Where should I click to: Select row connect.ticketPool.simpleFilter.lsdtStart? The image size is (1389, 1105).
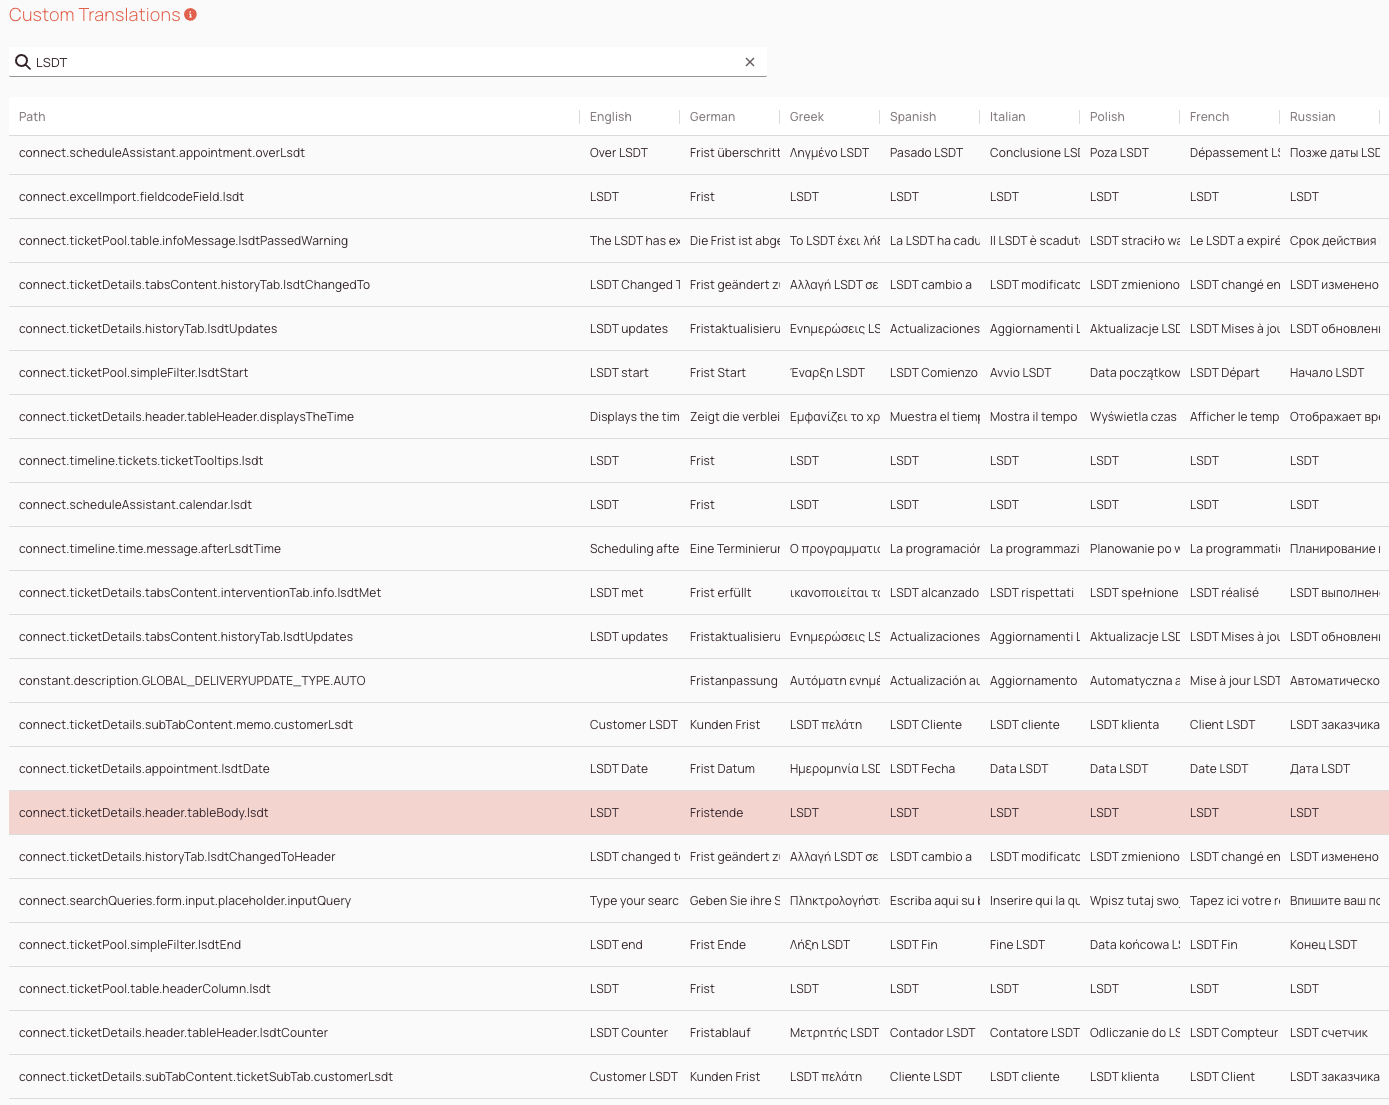300,372
